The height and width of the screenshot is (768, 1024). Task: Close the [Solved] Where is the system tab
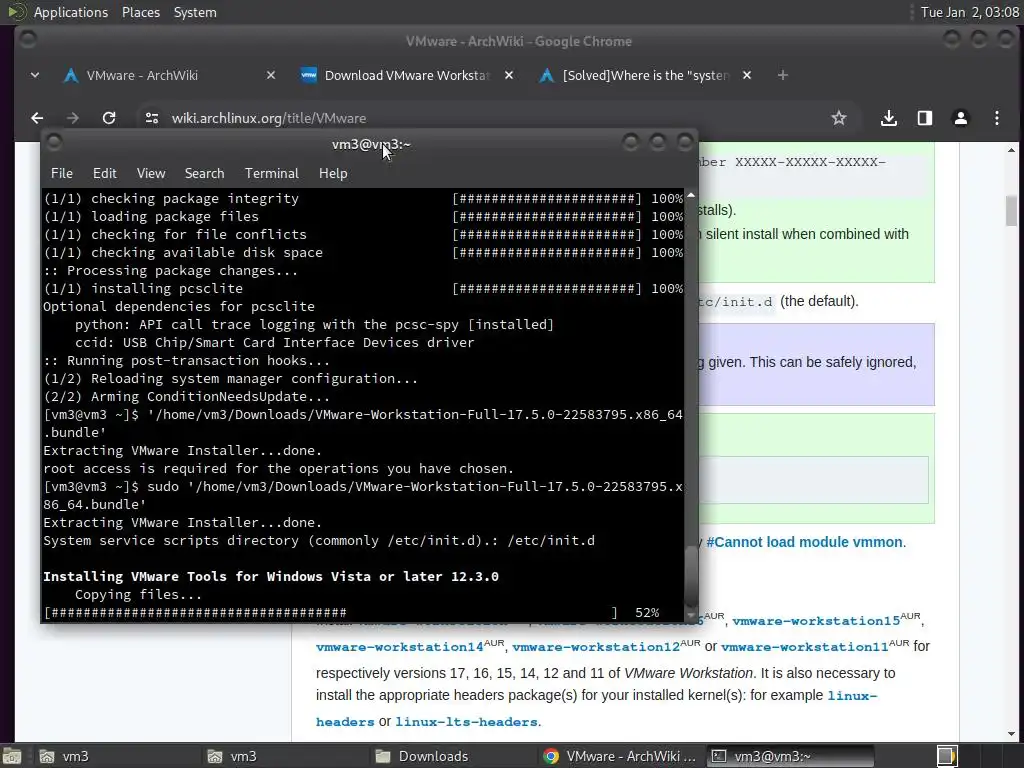point(747,76)
